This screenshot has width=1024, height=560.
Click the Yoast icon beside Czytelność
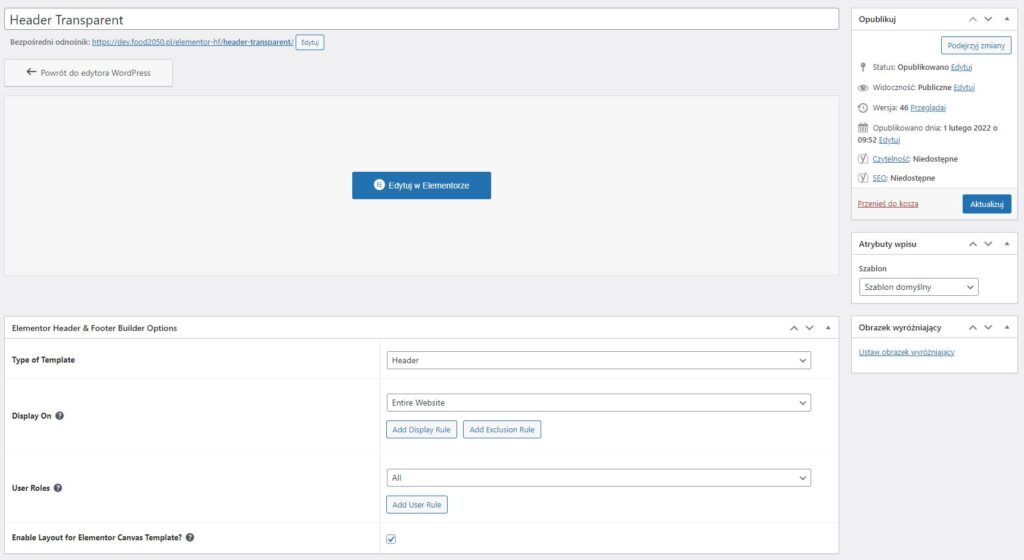[x=863, y=159]
